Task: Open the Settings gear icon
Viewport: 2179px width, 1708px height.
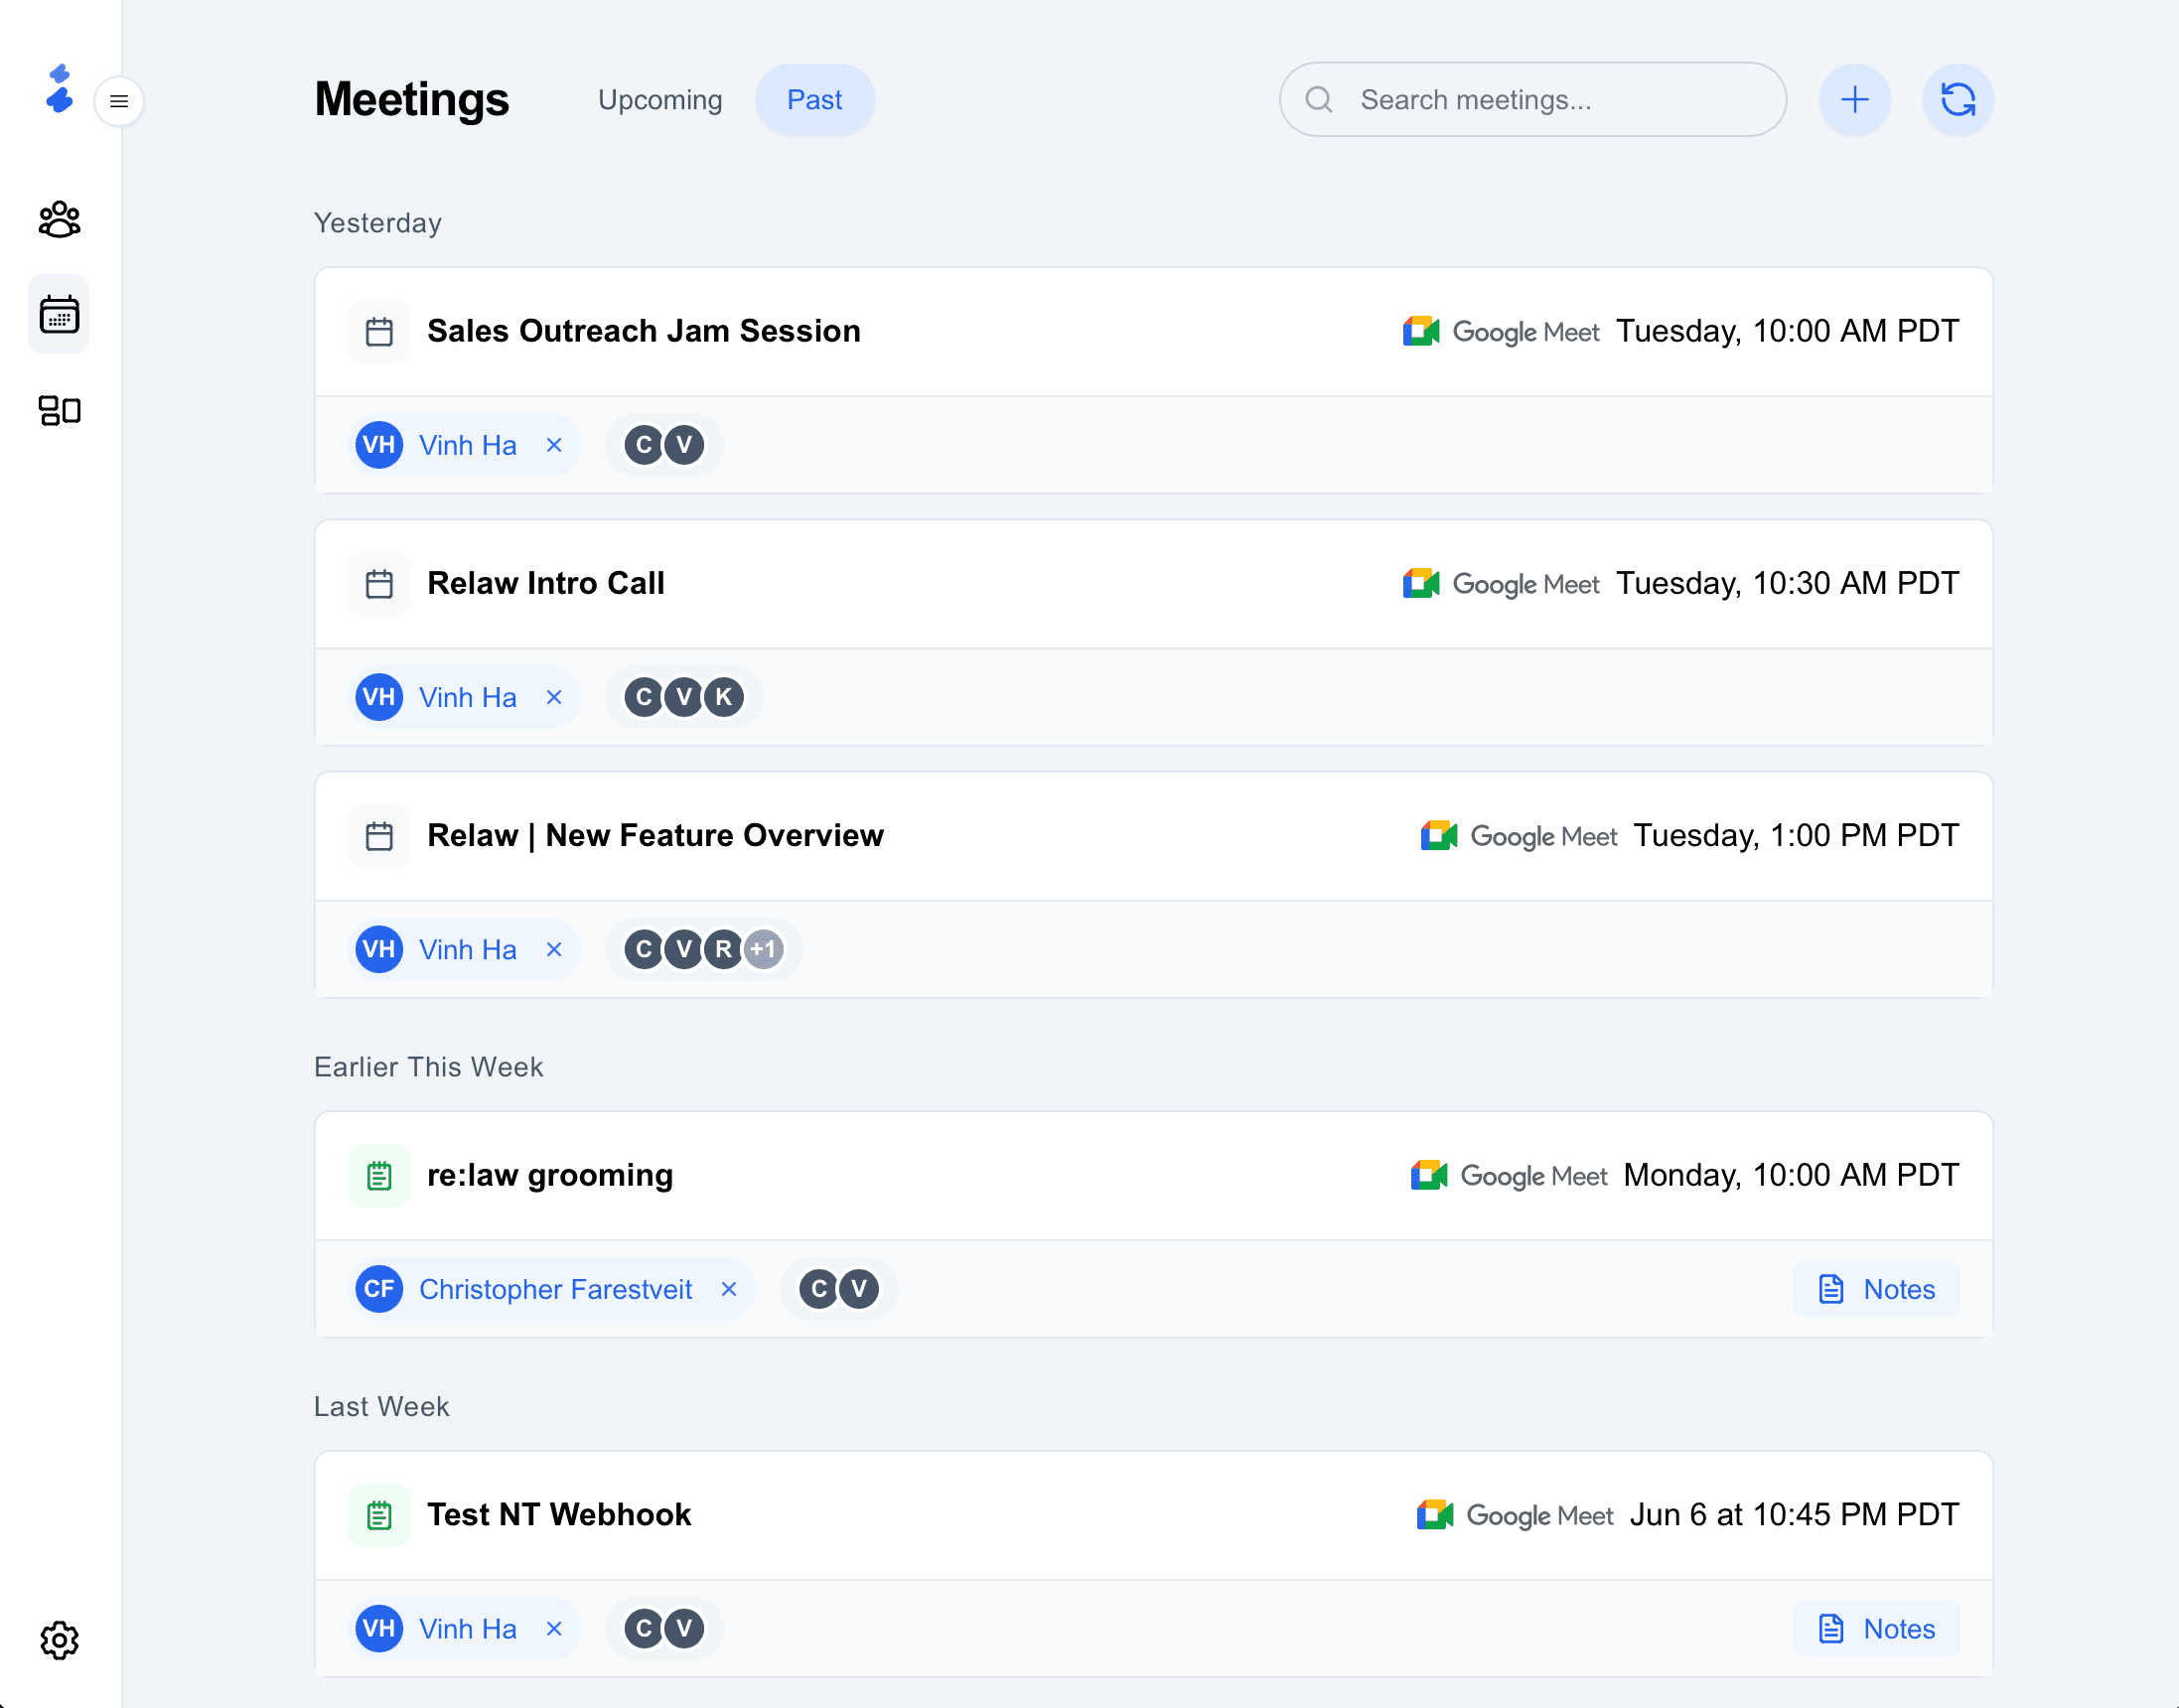Action: pos(59,1640)
